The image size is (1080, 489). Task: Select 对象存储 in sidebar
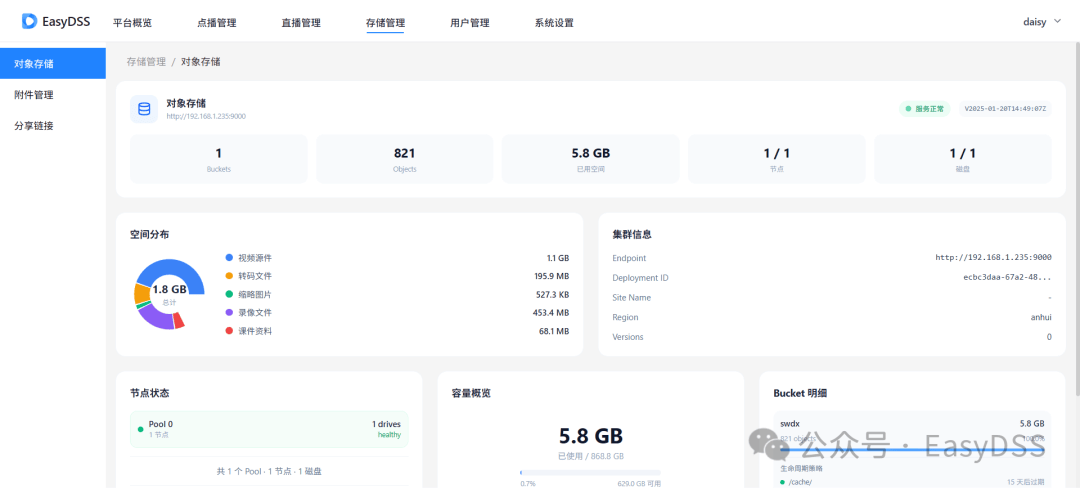point(53,63)
